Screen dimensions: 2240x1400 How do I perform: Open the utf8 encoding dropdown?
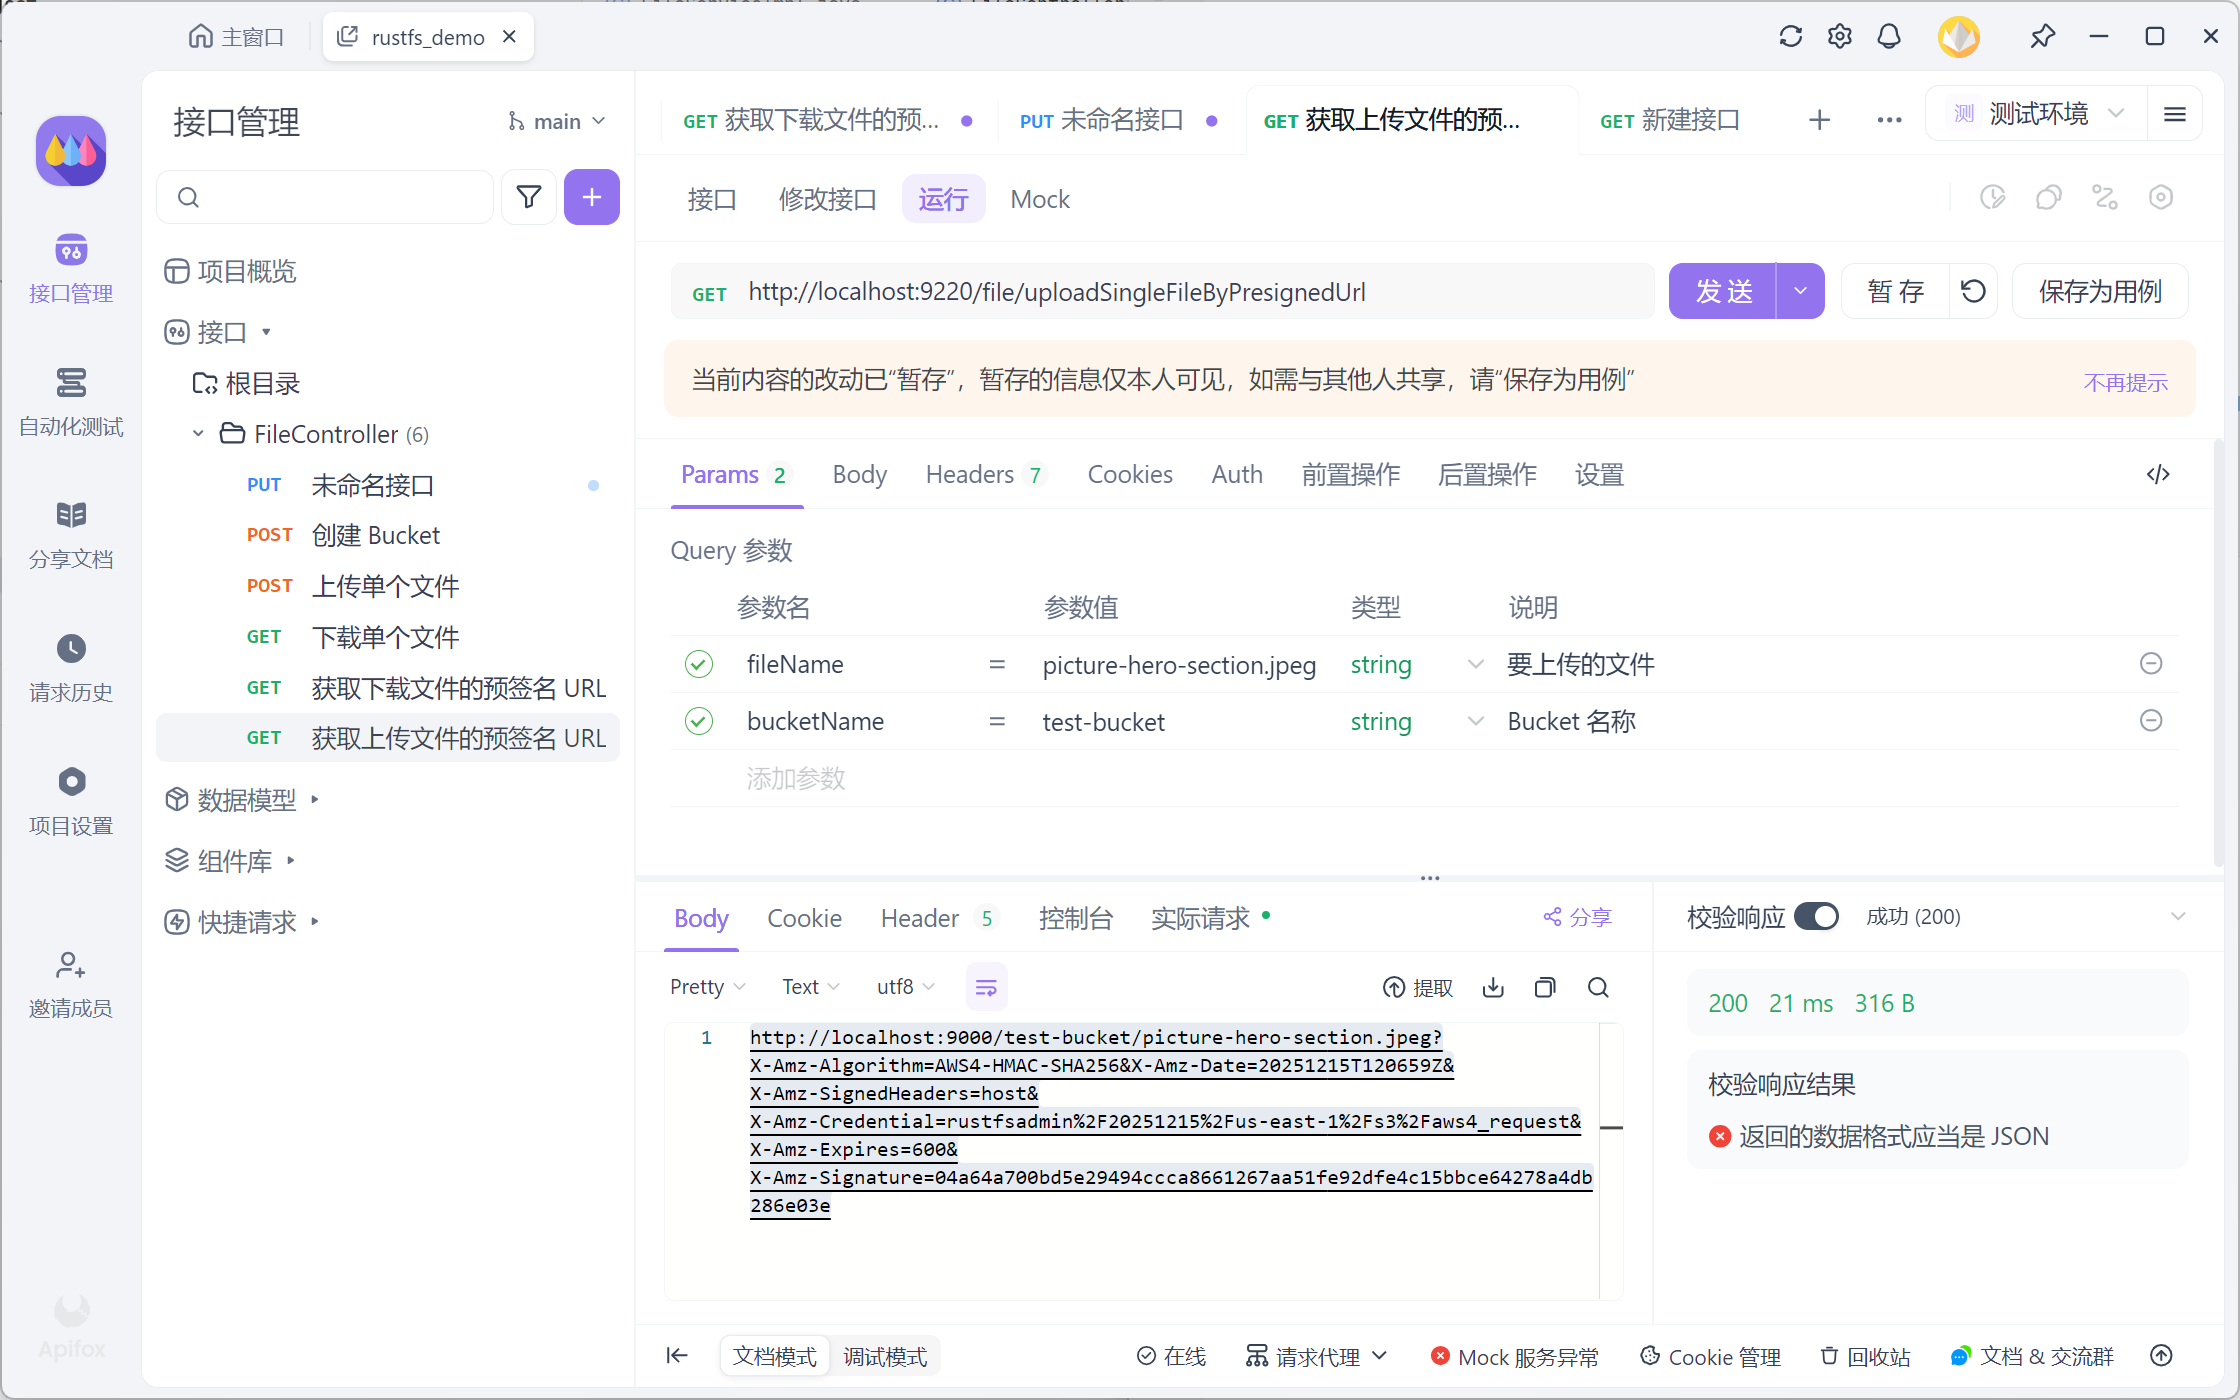[906, 987]
